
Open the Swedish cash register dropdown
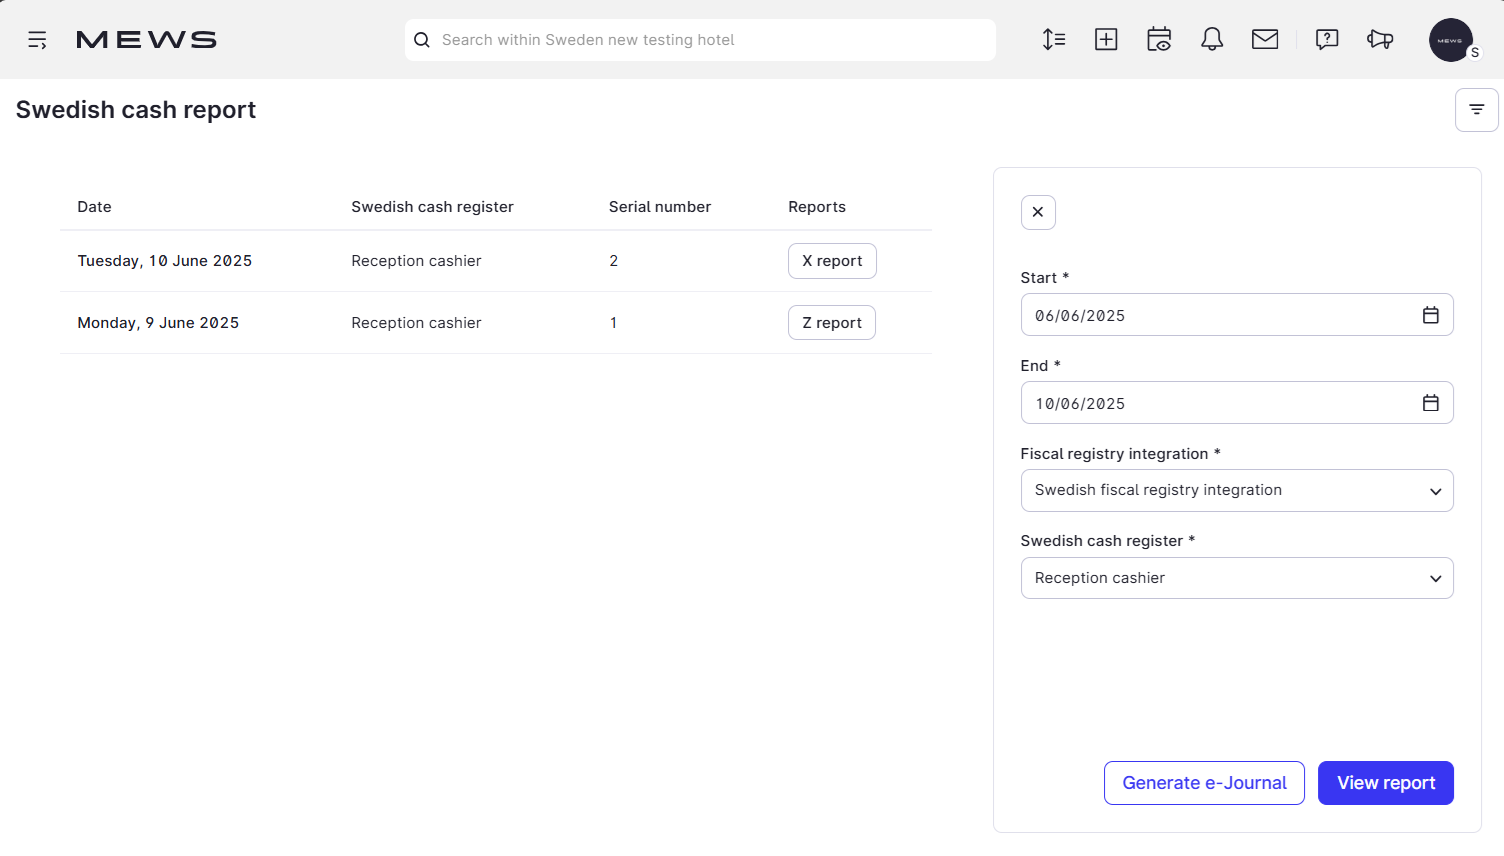pyautogui.click(x=1237, y=578)
